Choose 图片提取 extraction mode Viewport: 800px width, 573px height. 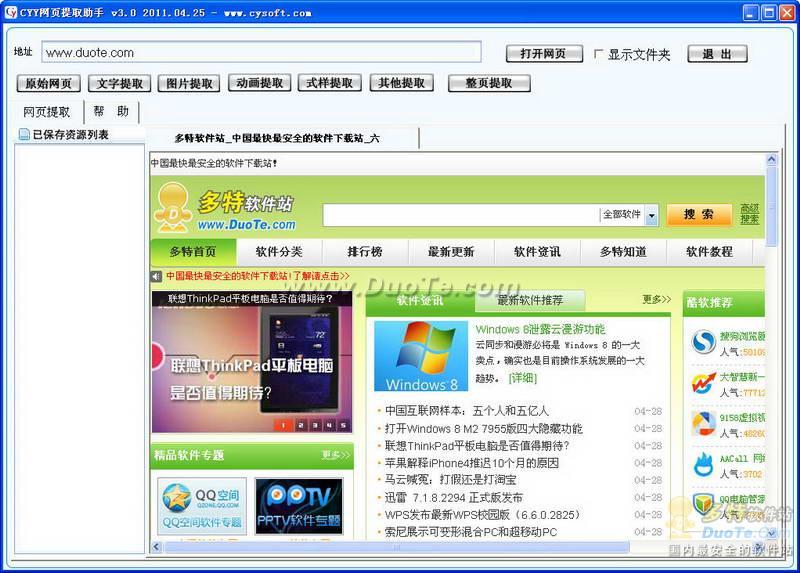click(189, 83)
